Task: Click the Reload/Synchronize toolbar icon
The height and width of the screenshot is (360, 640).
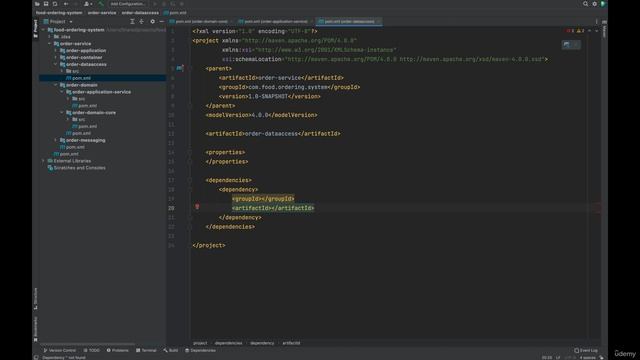Action: (x=55, y=4)
